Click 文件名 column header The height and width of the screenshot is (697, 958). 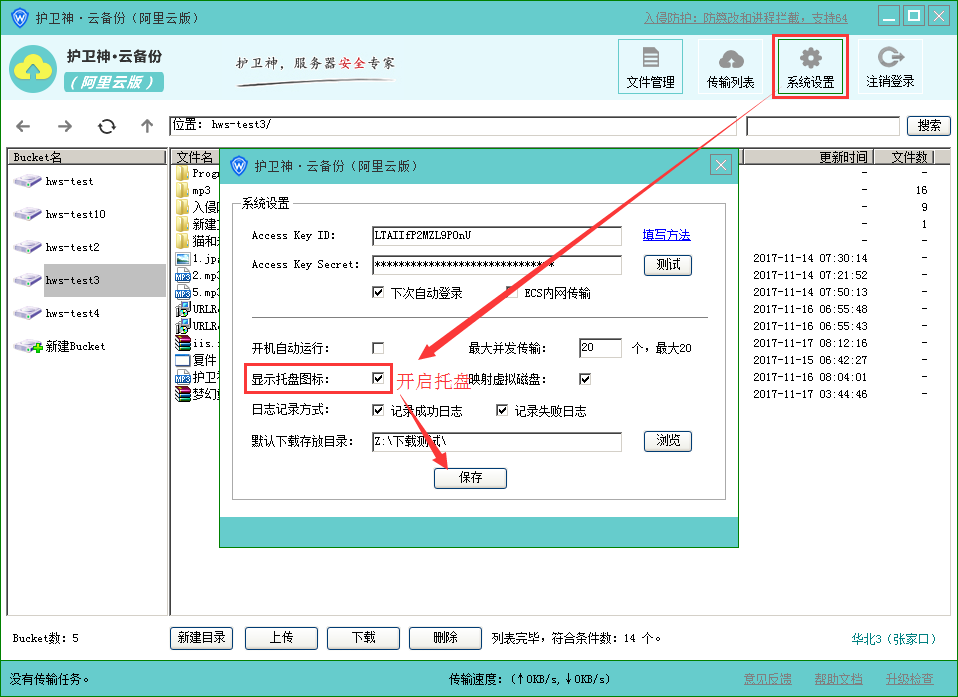click(x=195, y=157)
